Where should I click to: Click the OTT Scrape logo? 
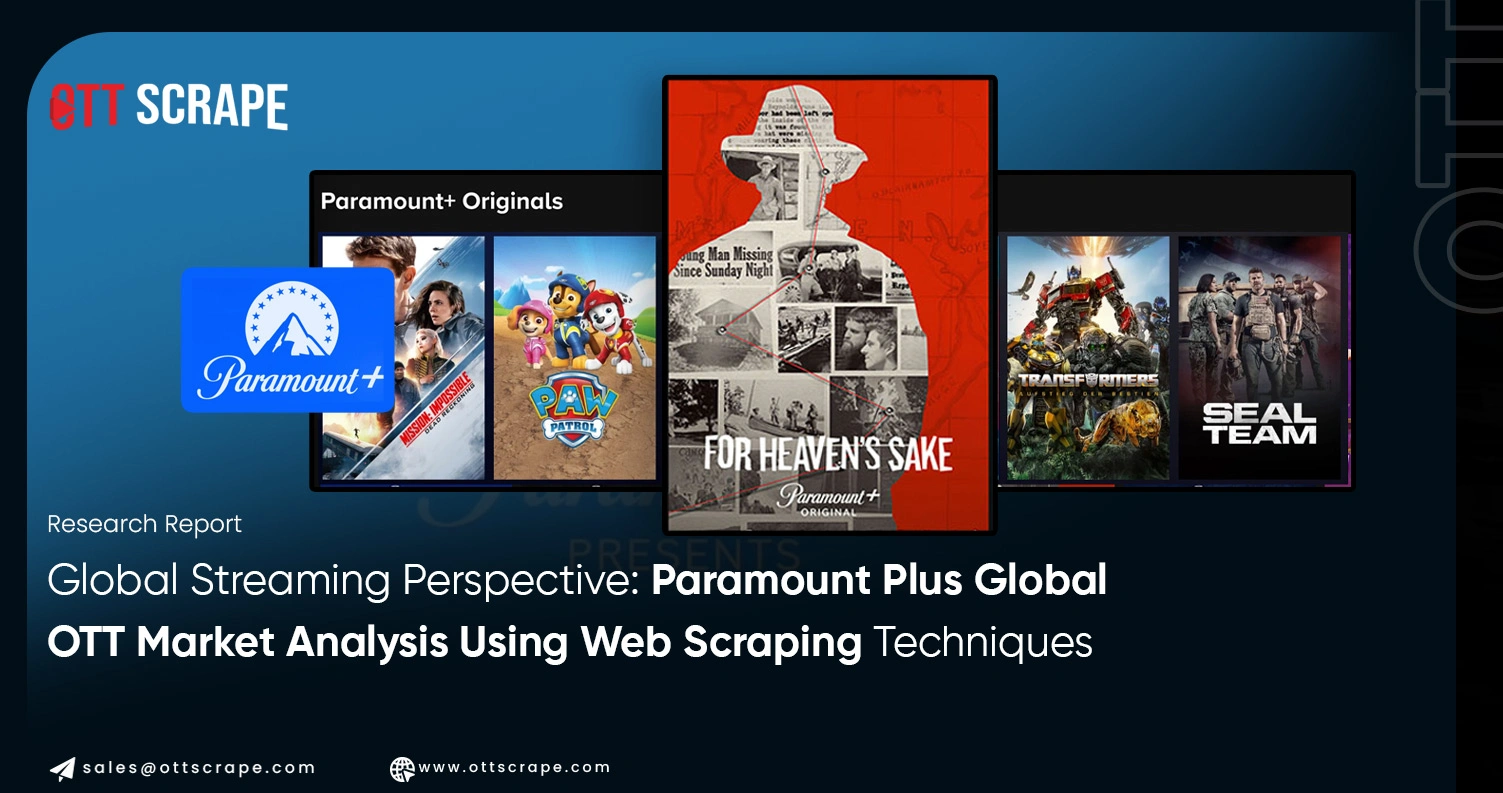(x=169, y=106)
